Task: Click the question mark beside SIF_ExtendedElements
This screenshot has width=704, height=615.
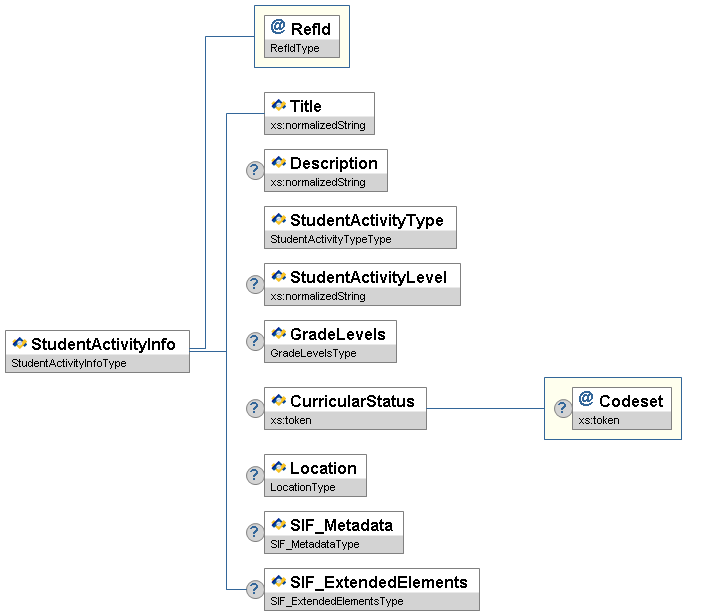Action: tap(255, 589)
